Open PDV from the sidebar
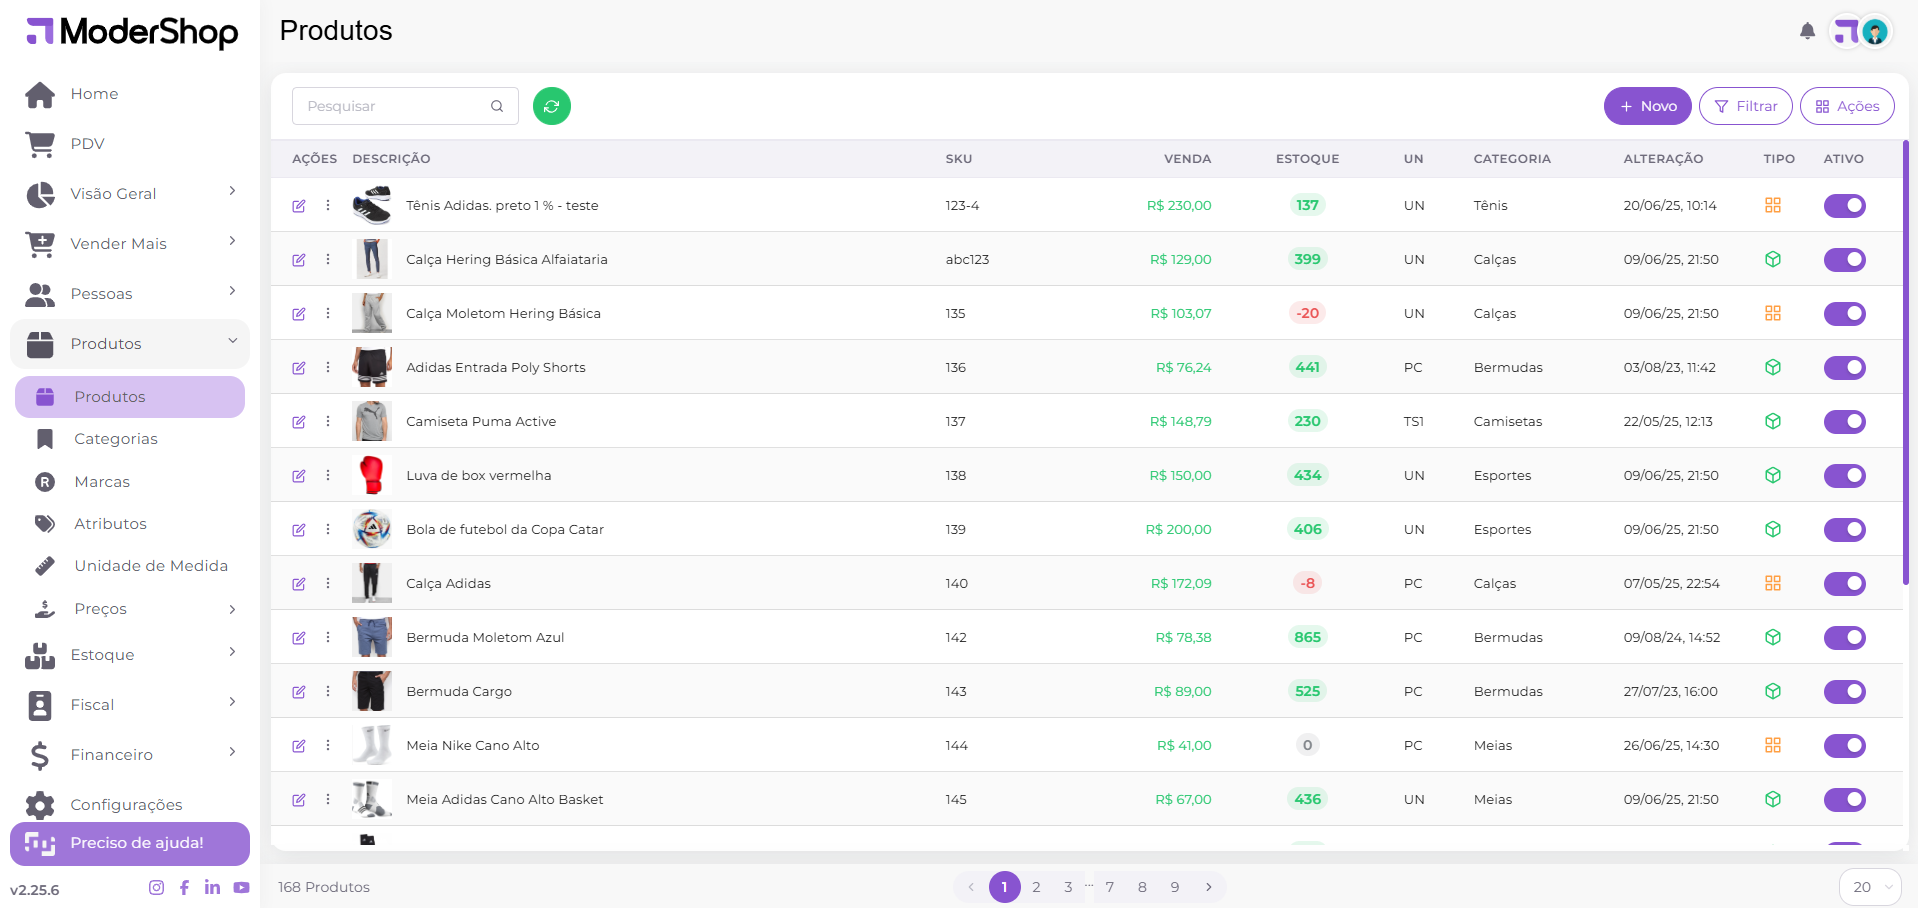 pos(130,144)
